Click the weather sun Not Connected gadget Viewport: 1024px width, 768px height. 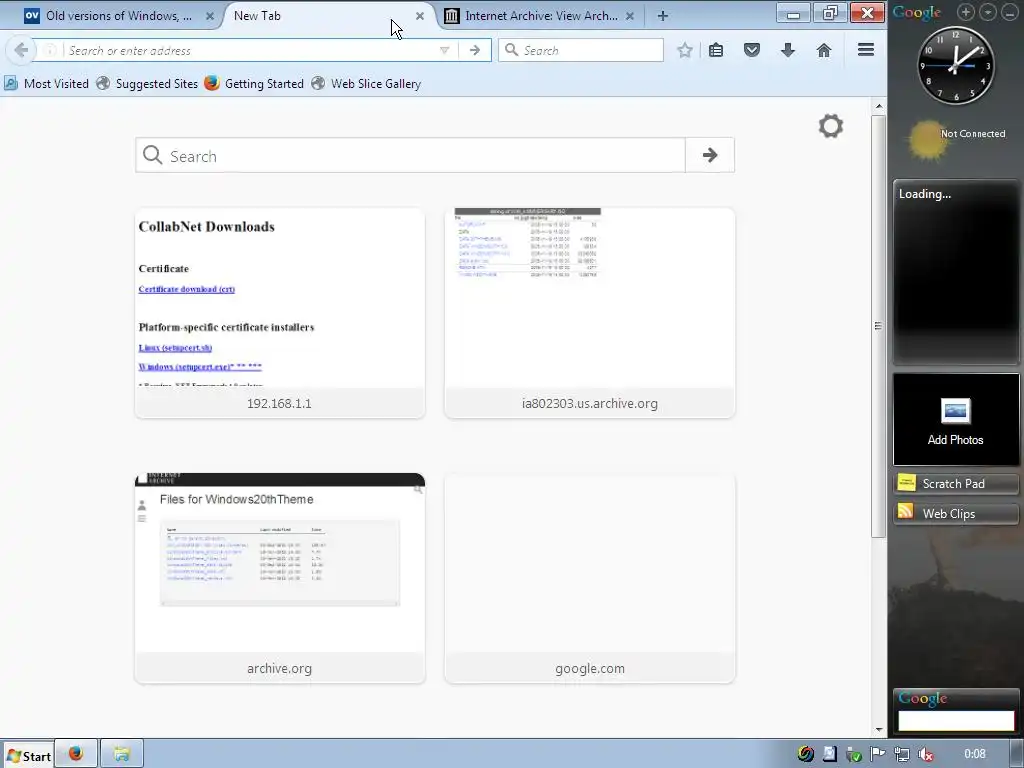coord(957,140)
